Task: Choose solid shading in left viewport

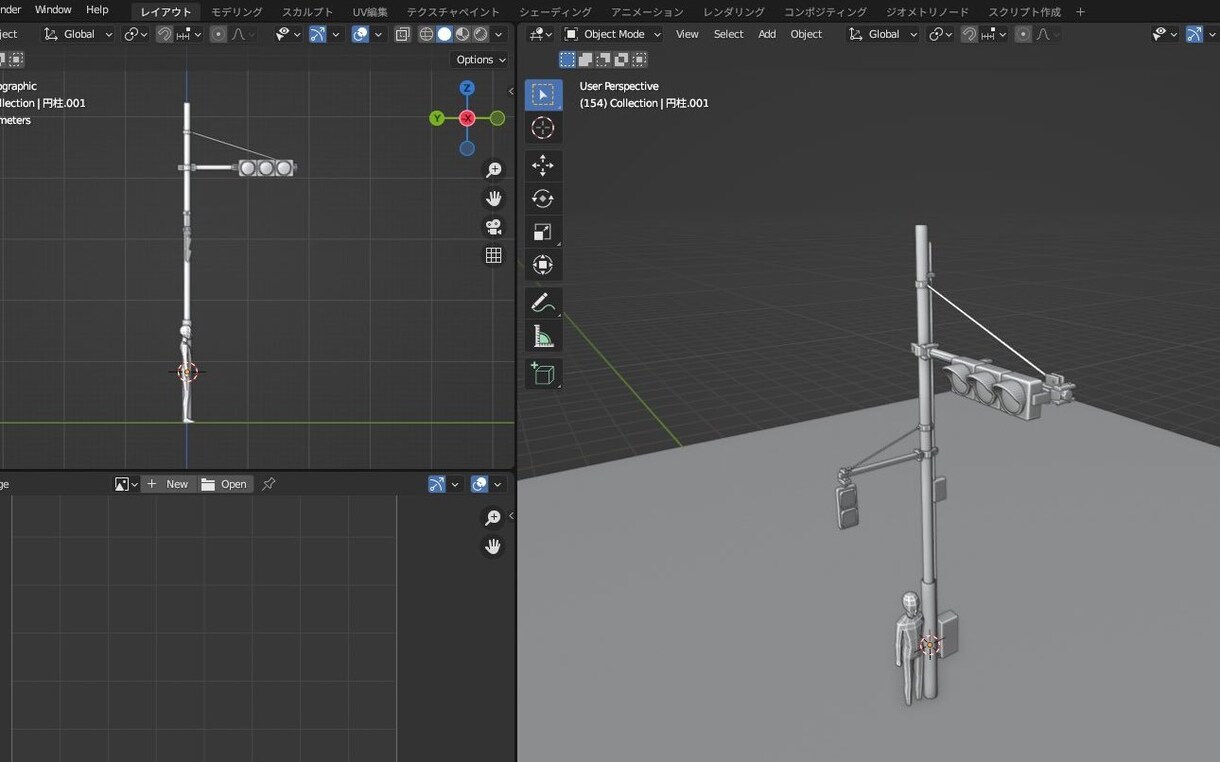Action: [x=444, y=34]
